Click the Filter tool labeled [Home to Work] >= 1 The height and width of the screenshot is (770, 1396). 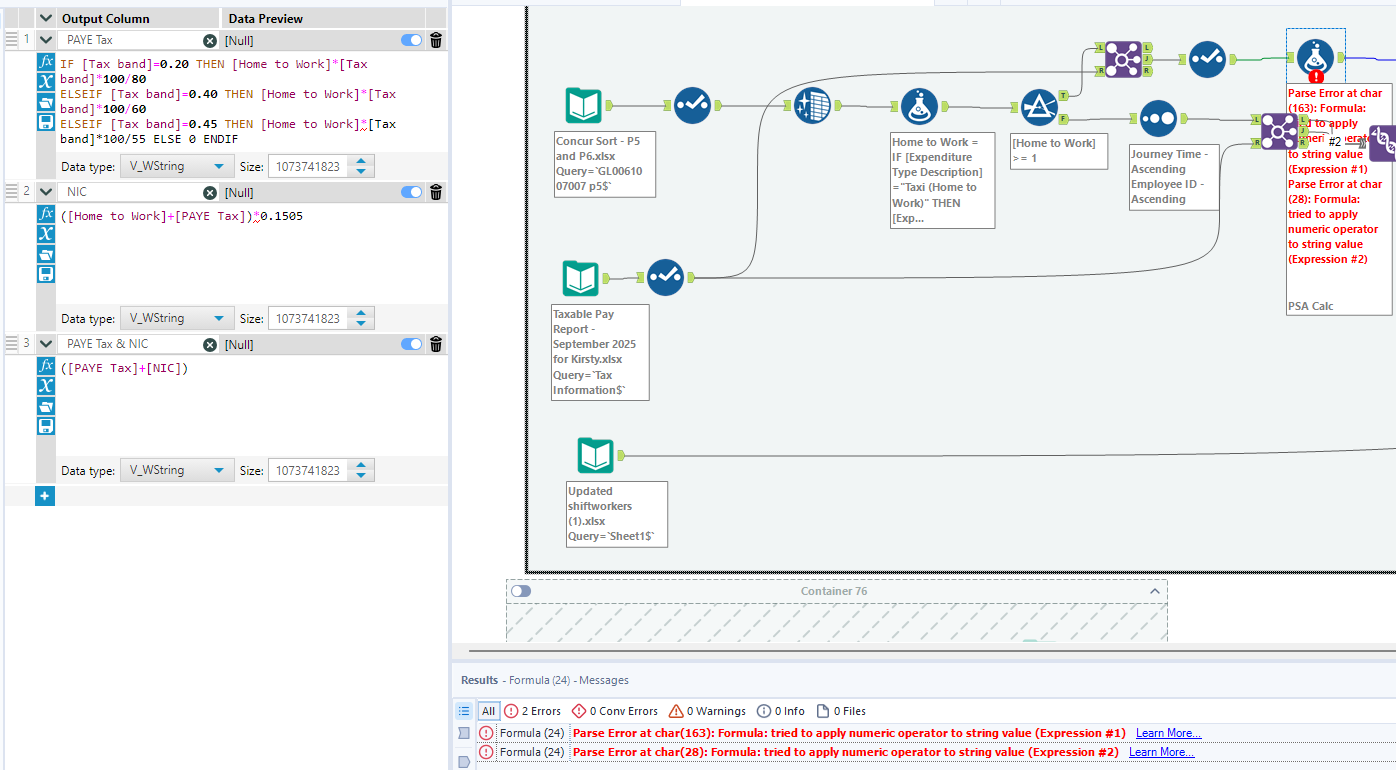(1040, 106)
